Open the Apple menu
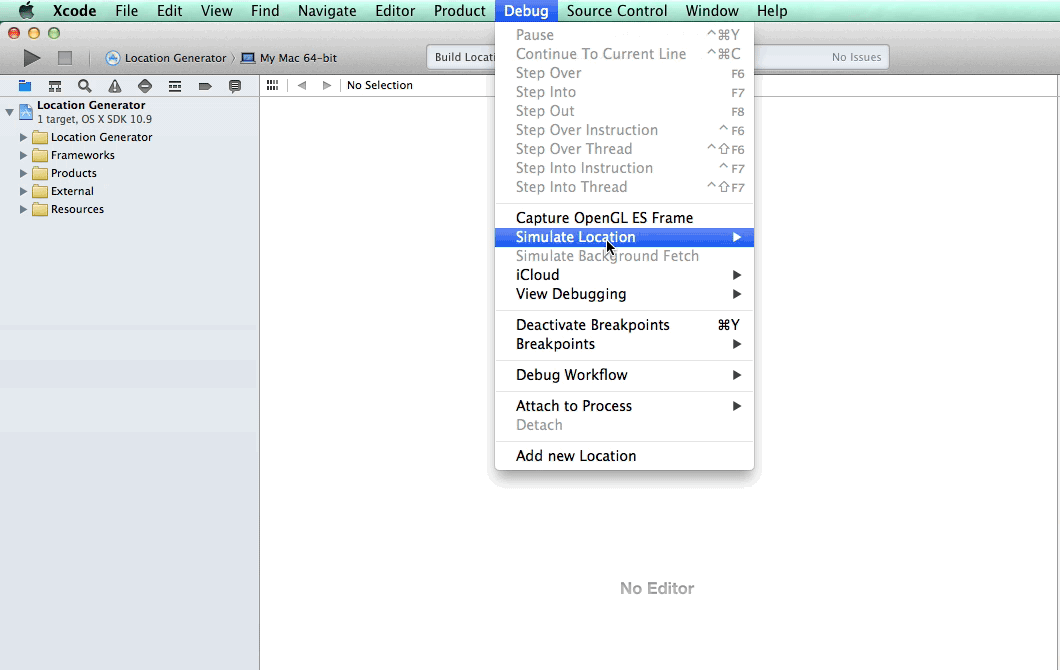The height and width of the screenshot is (670, 1060). click(26, 11)
